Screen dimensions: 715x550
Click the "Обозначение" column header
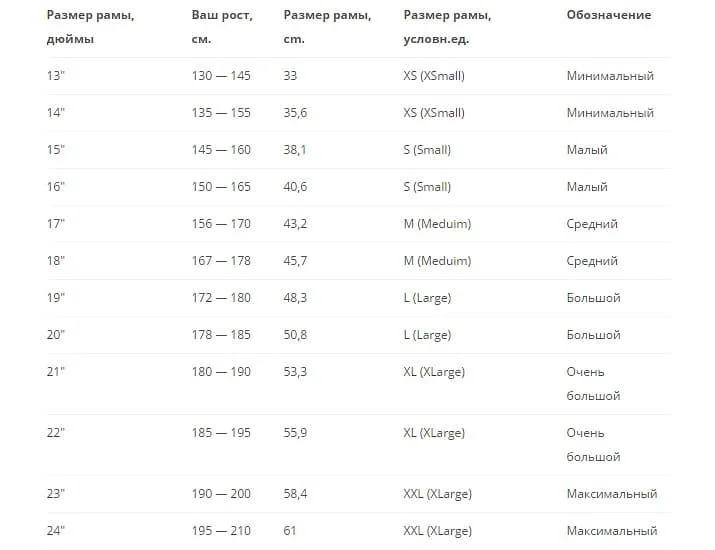608,15
